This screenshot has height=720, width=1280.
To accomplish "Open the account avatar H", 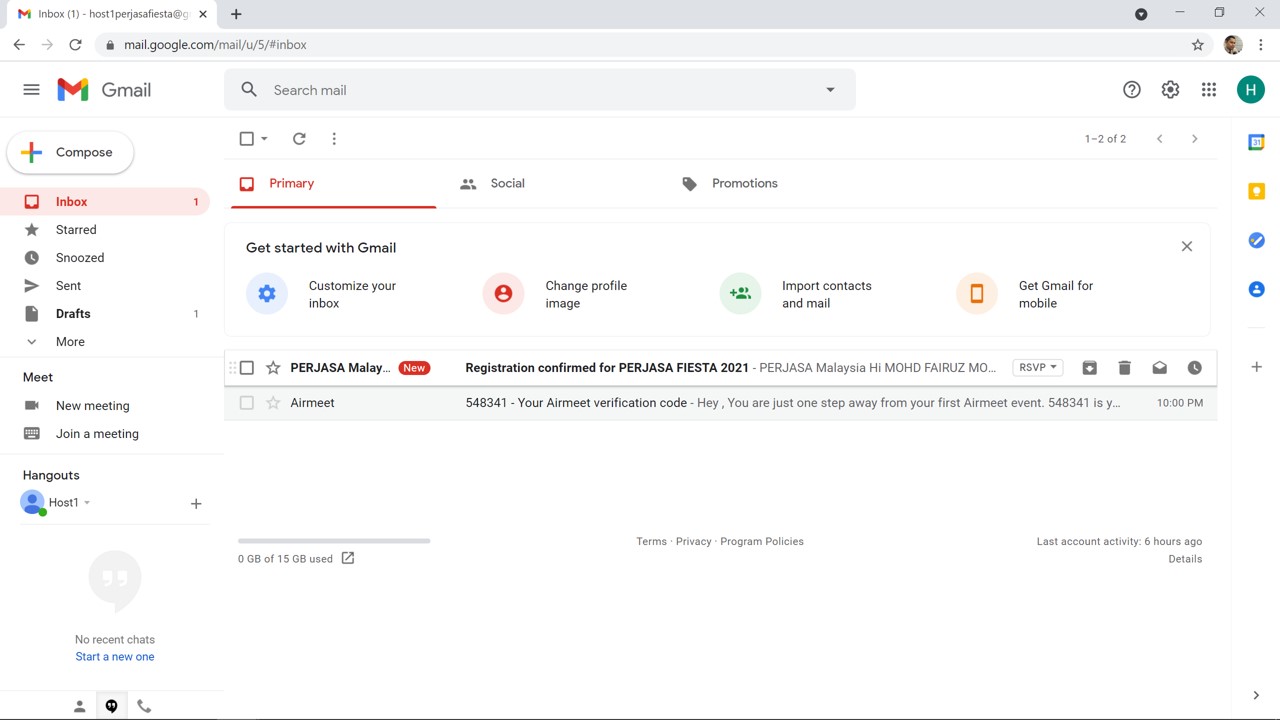I will coord(1251,90).
